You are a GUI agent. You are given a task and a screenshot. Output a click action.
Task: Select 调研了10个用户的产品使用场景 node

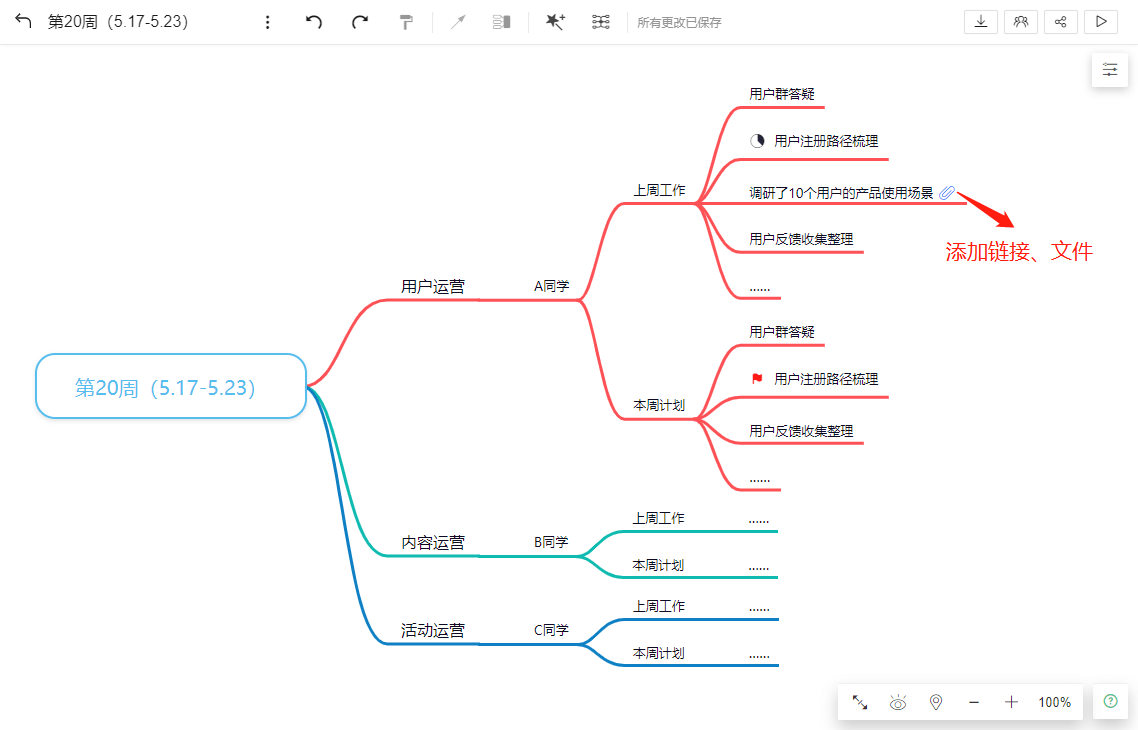(841, 193)
